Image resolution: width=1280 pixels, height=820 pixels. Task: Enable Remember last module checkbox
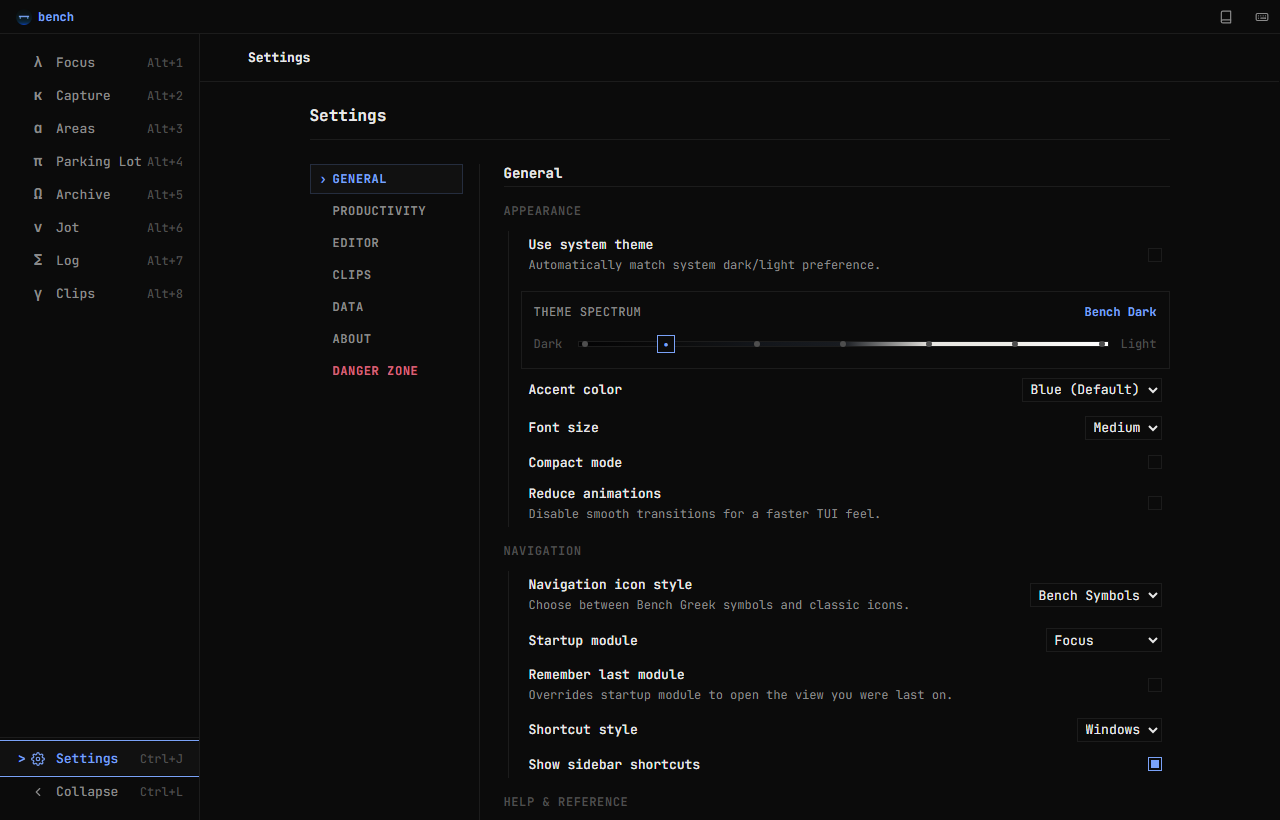[x=1155, y=685]
